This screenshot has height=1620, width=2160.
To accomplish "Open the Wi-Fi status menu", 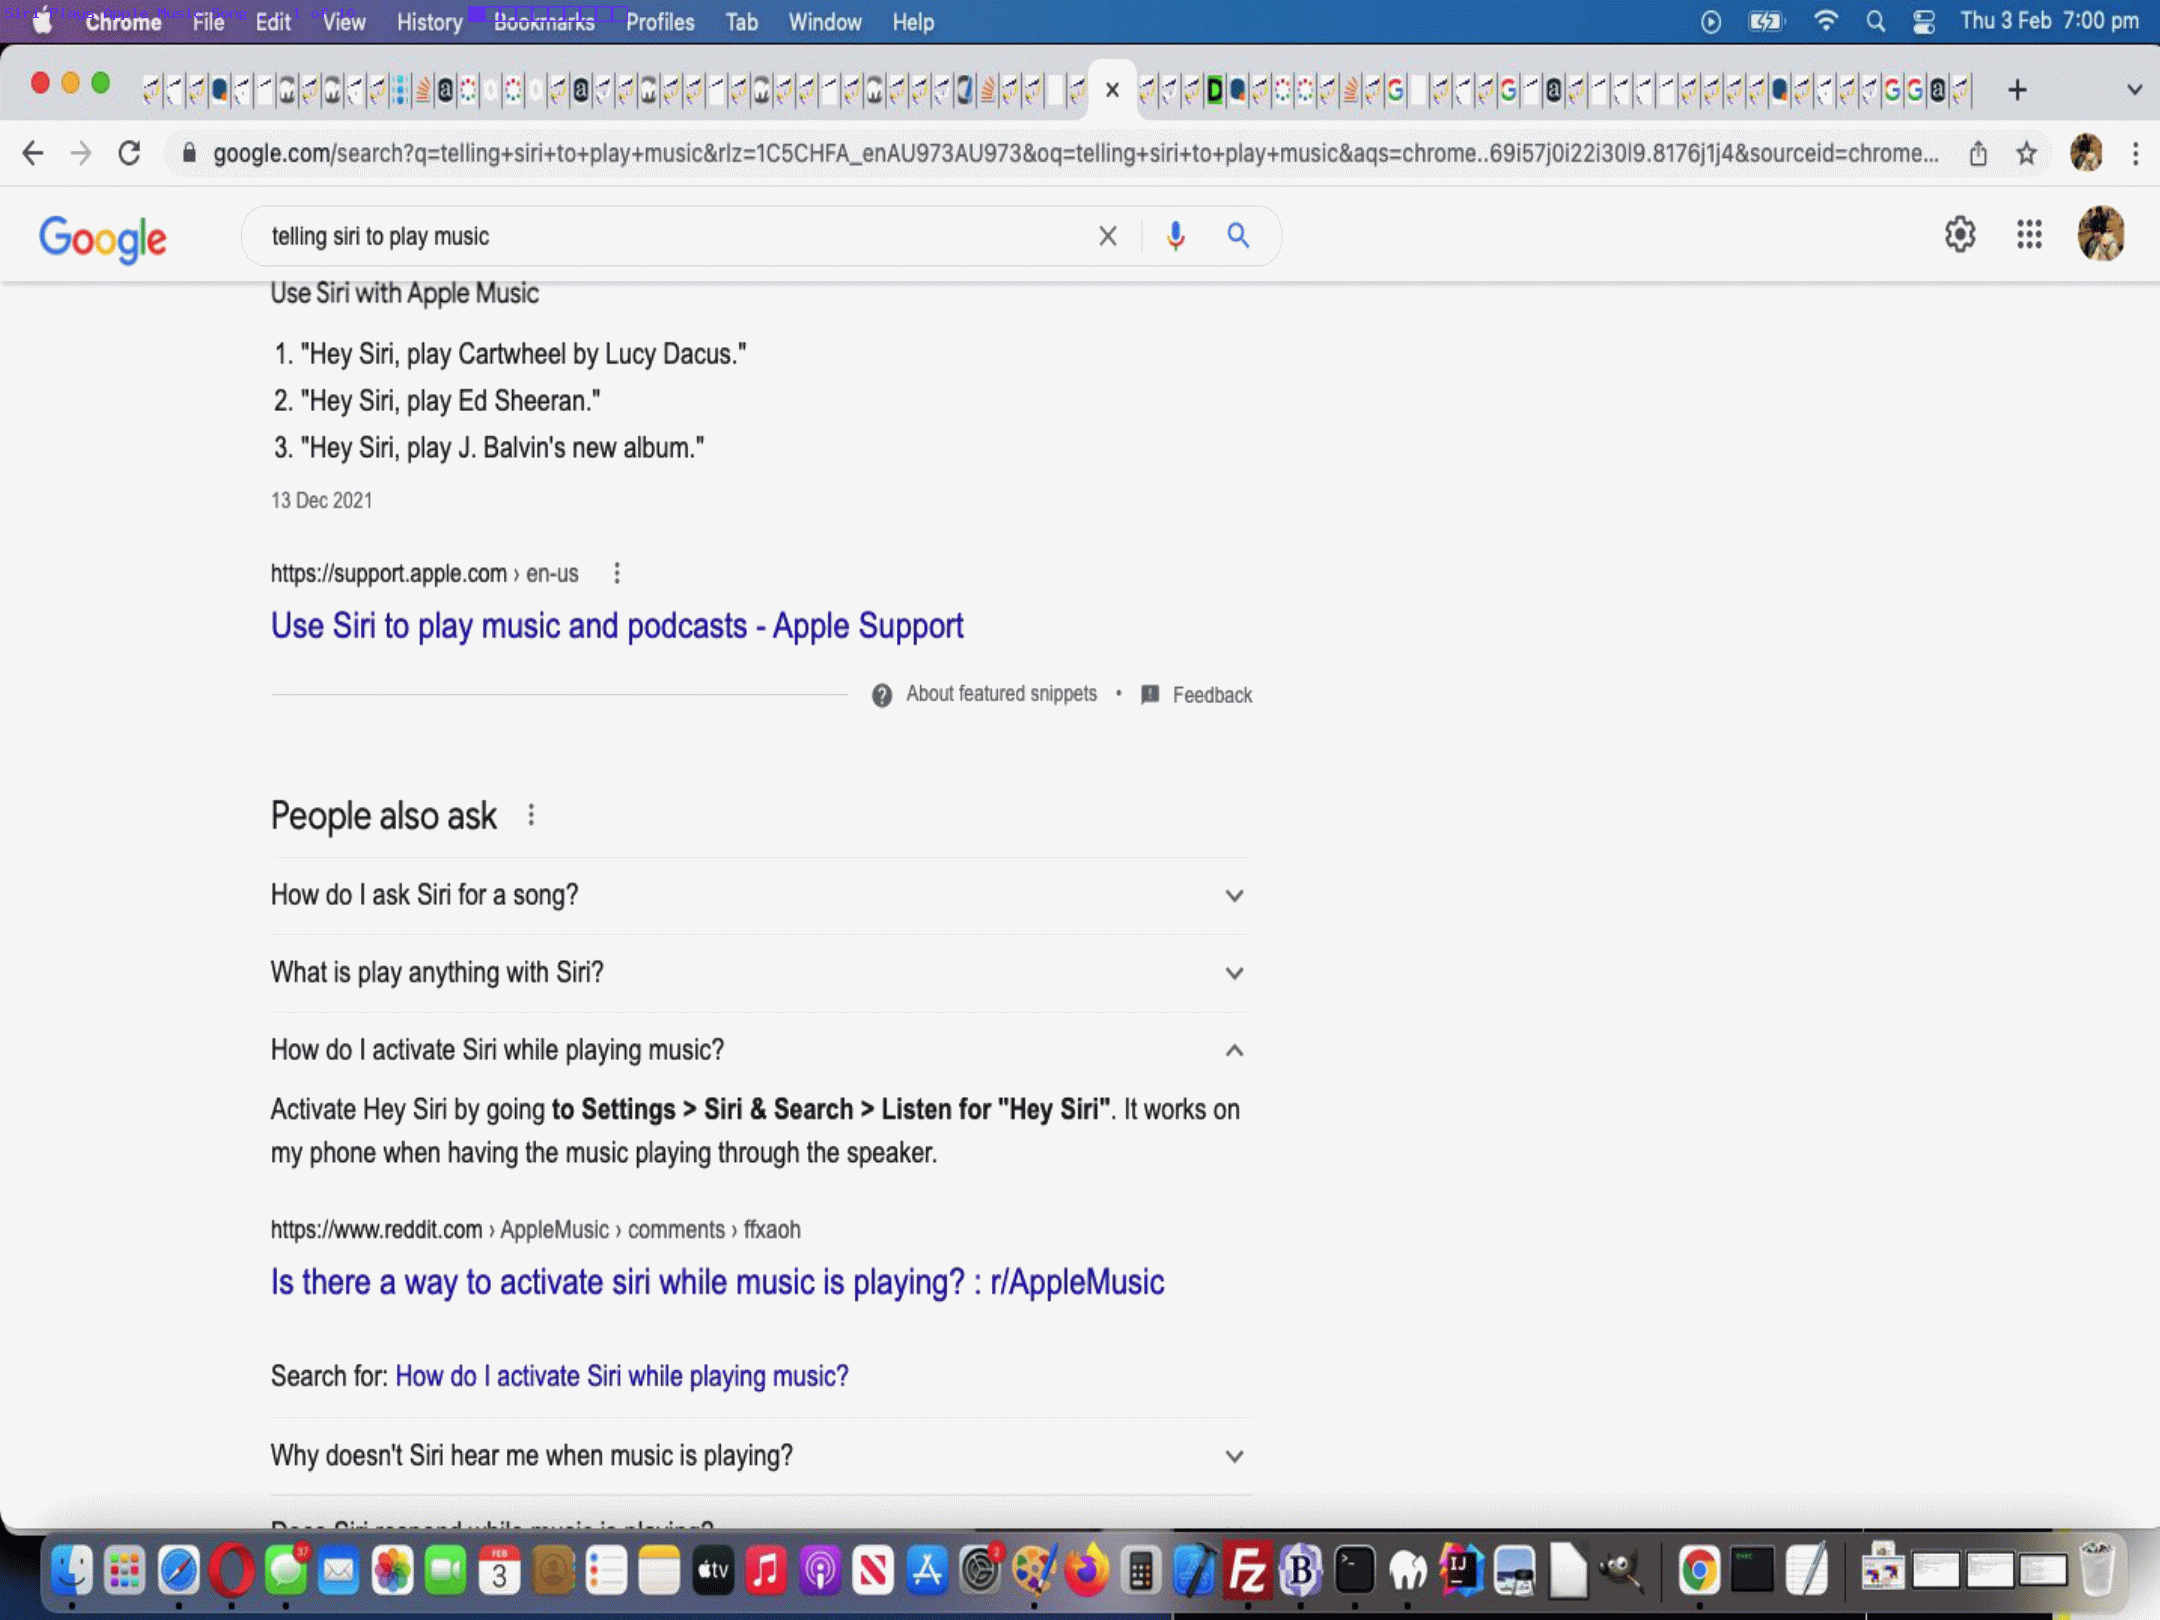I will pyautogui.click(x=1825, y=21).
